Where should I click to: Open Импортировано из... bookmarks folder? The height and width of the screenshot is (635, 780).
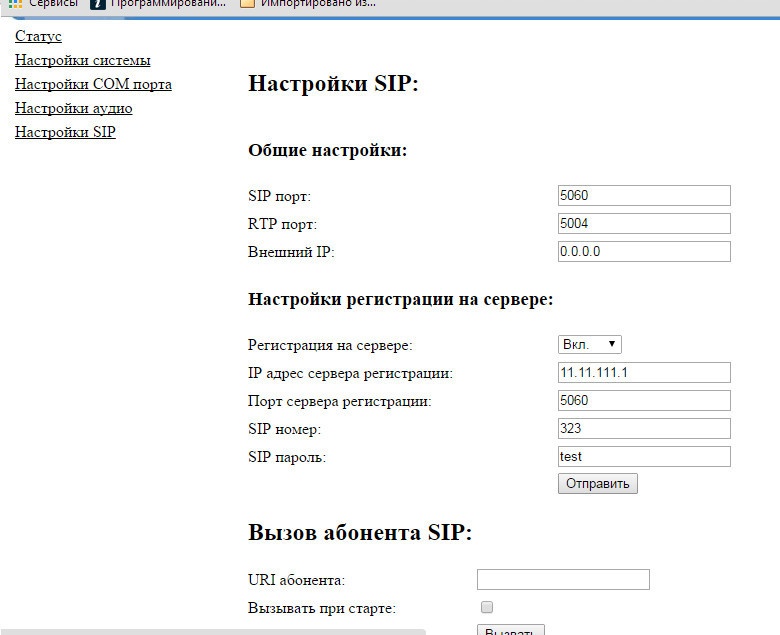(x=308, y=3)
